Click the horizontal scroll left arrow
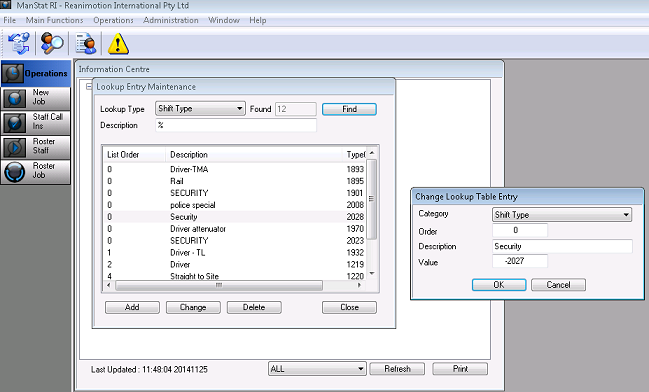Image resolution: width=649 pixels, height=392 pixels. [x=108, y=285]
